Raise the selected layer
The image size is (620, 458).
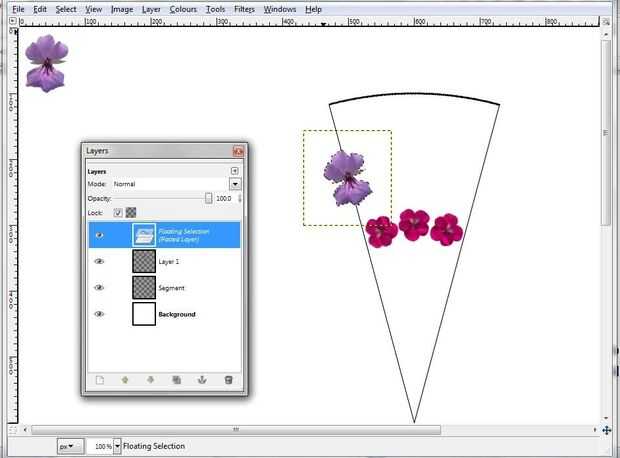click(x=125, y=380)
